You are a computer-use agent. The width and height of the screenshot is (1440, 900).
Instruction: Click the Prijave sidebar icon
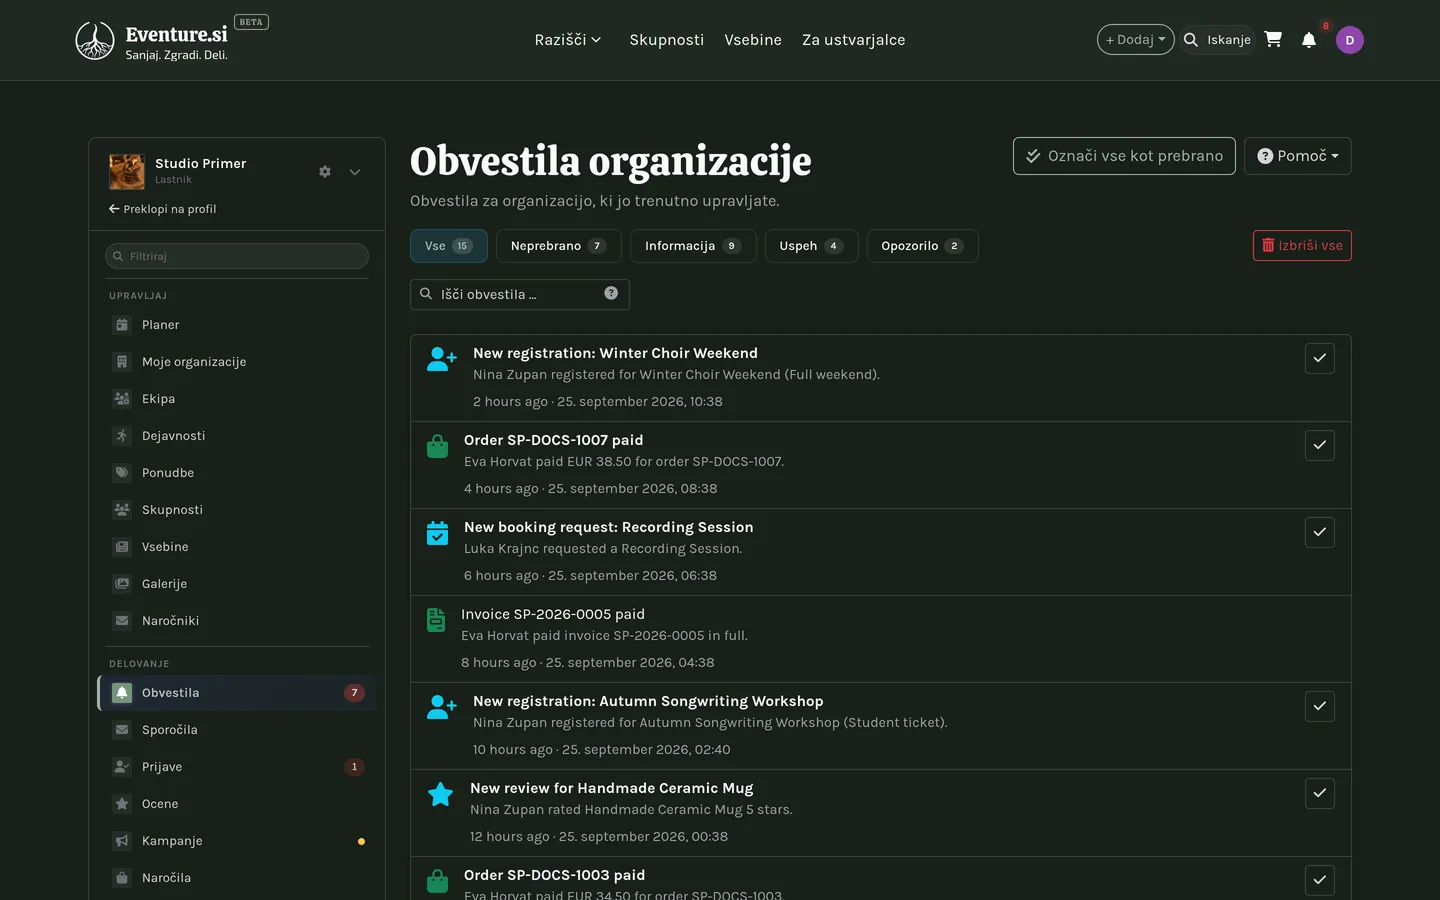122,767
